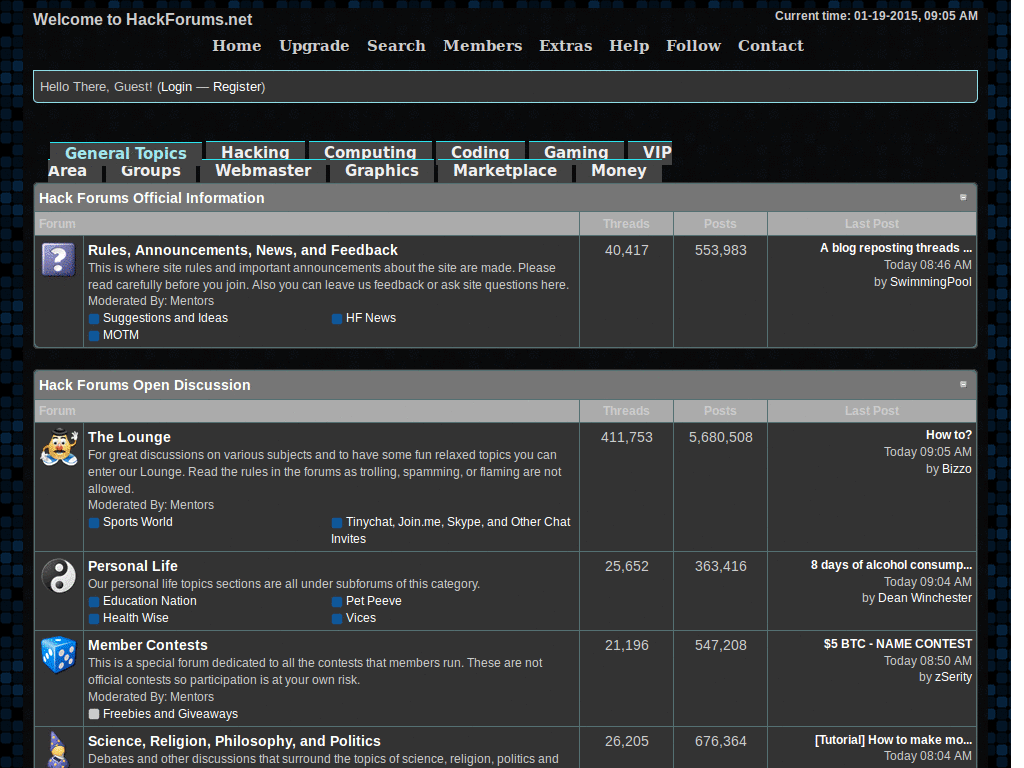
Task: Open the Education Nation subforum
Action: point(150,601)
